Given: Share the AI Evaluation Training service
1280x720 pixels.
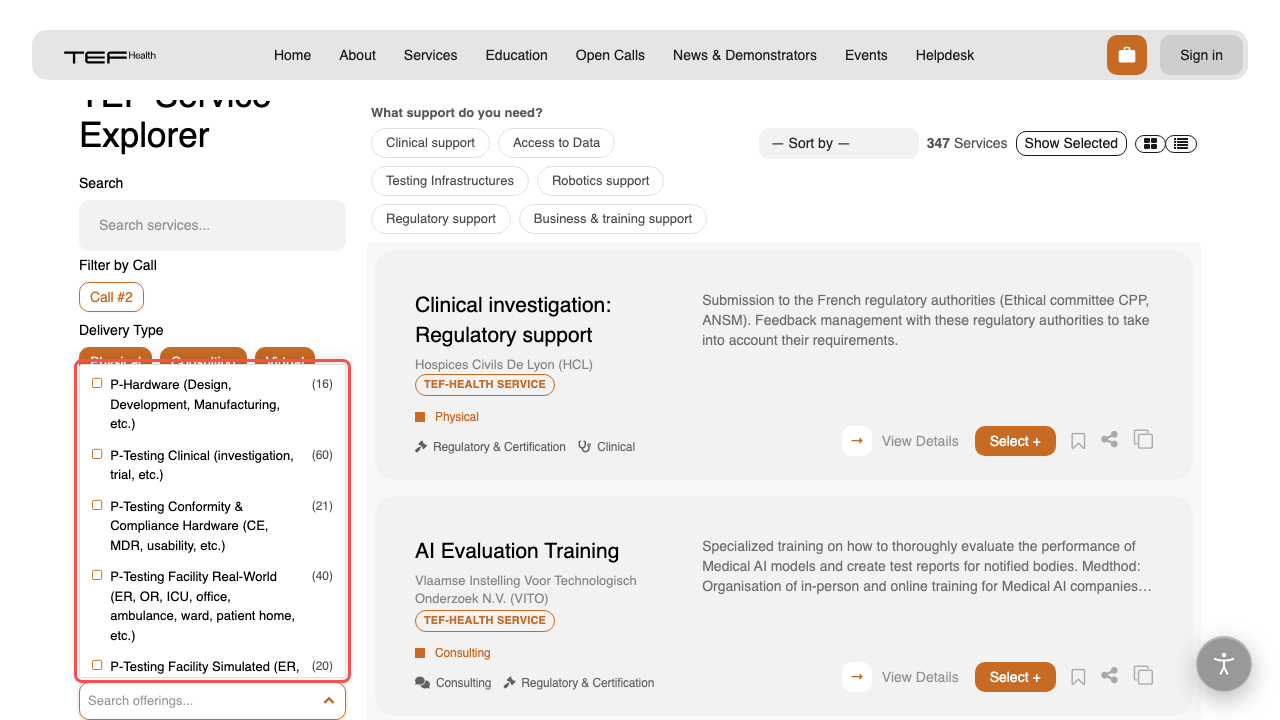Looking at the screenshot, I should [1109, 675].
